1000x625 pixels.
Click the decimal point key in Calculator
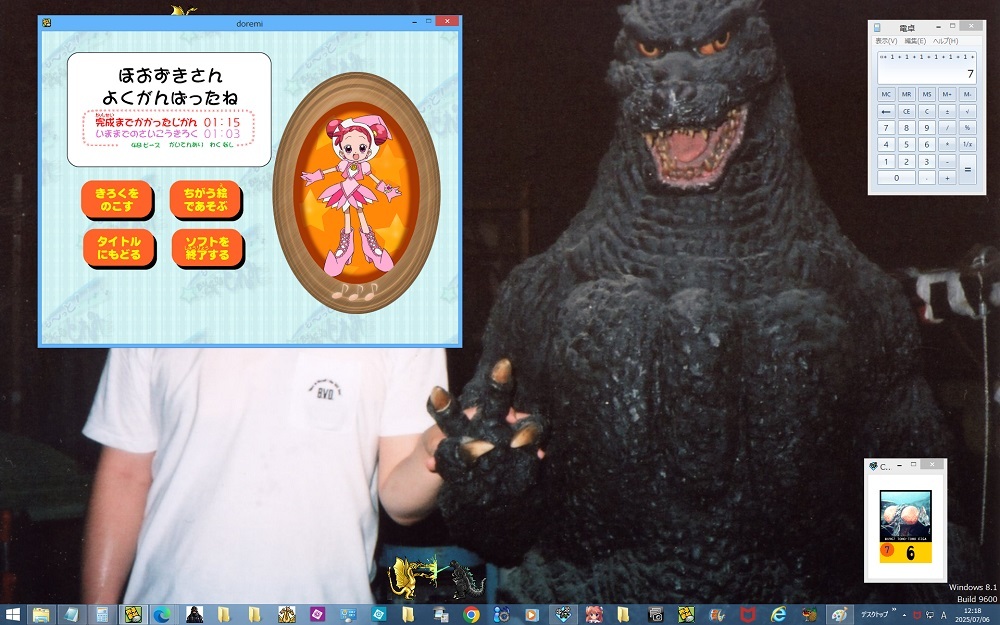(x=927, y=178)
